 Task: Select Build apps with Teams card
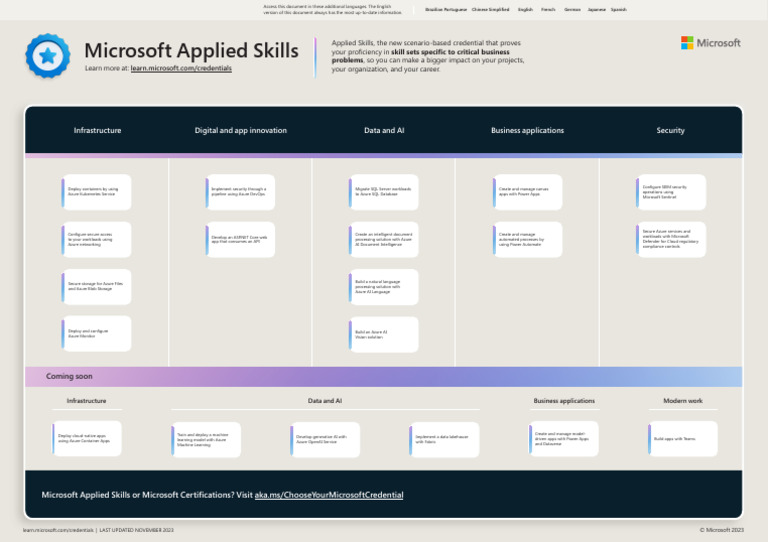(683, 439)
